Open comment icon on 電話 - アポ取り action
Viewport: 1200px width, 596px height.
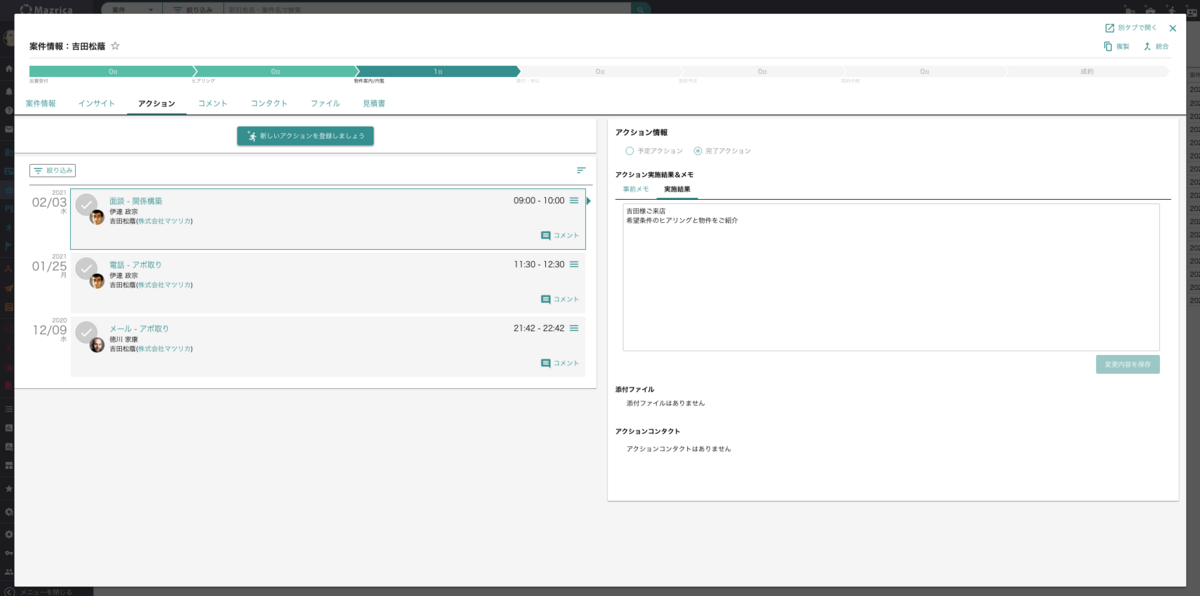click(x=546, y=299)
